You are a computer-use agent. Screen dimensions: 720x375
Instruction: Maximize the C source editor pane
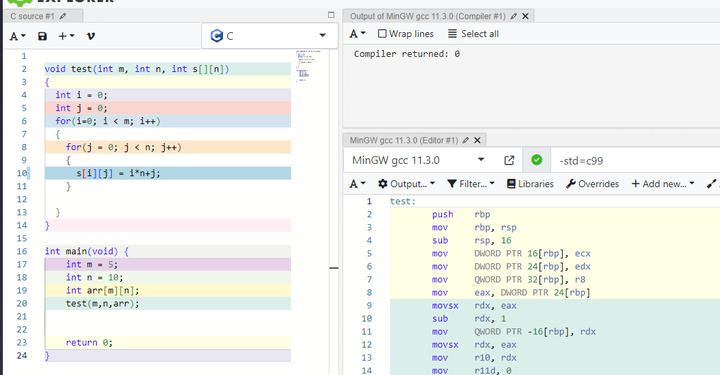tap(331, 15)
